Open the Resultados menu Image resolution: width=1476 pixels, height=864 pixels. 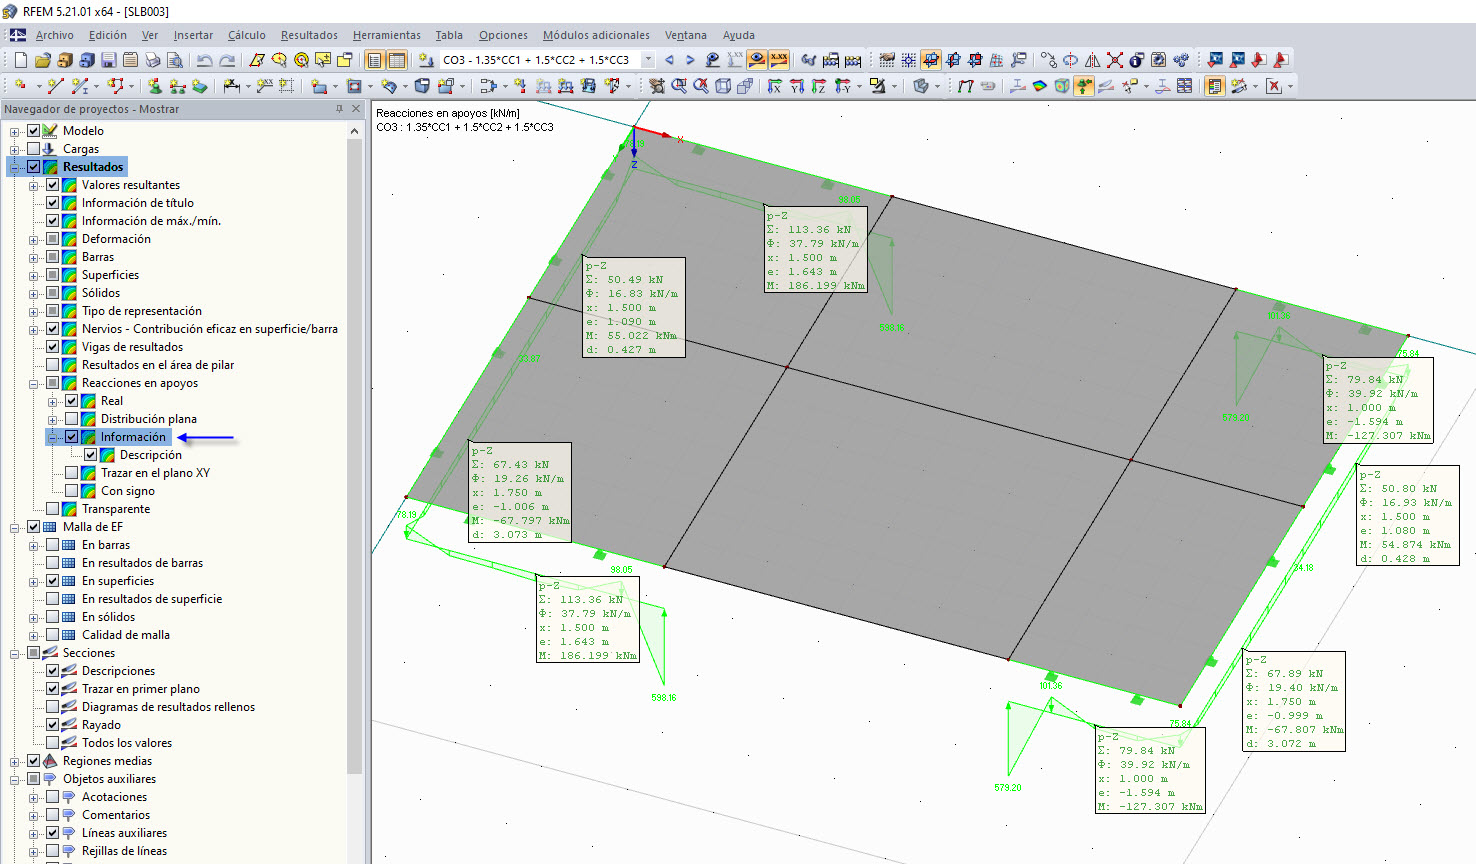click(309, 35)
